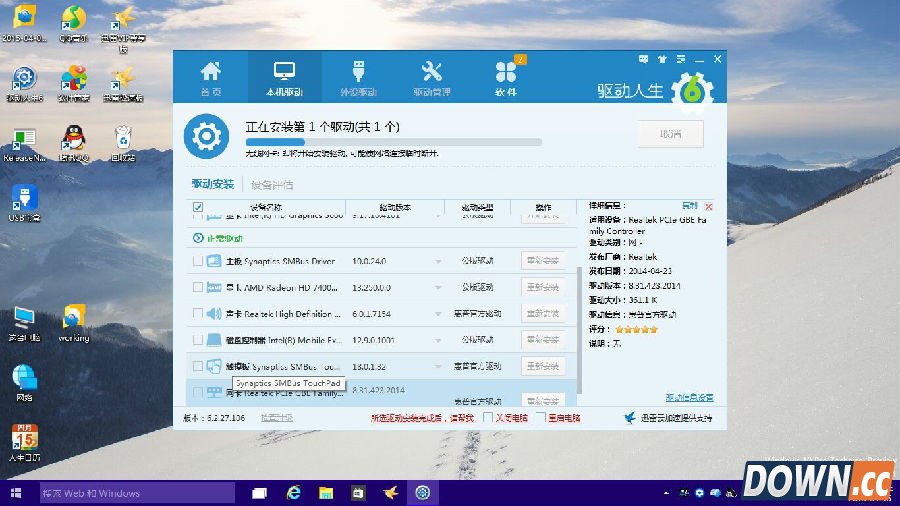Click the motherboard icon for Synaptics SMBus Driver

pos(214,261)
